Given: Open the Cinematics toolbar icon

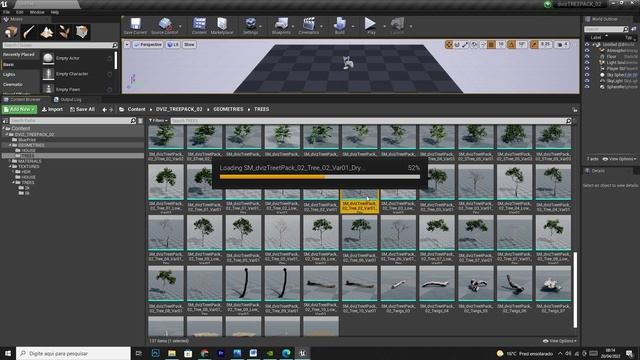Looking at the screenshot, I should 309,26.
